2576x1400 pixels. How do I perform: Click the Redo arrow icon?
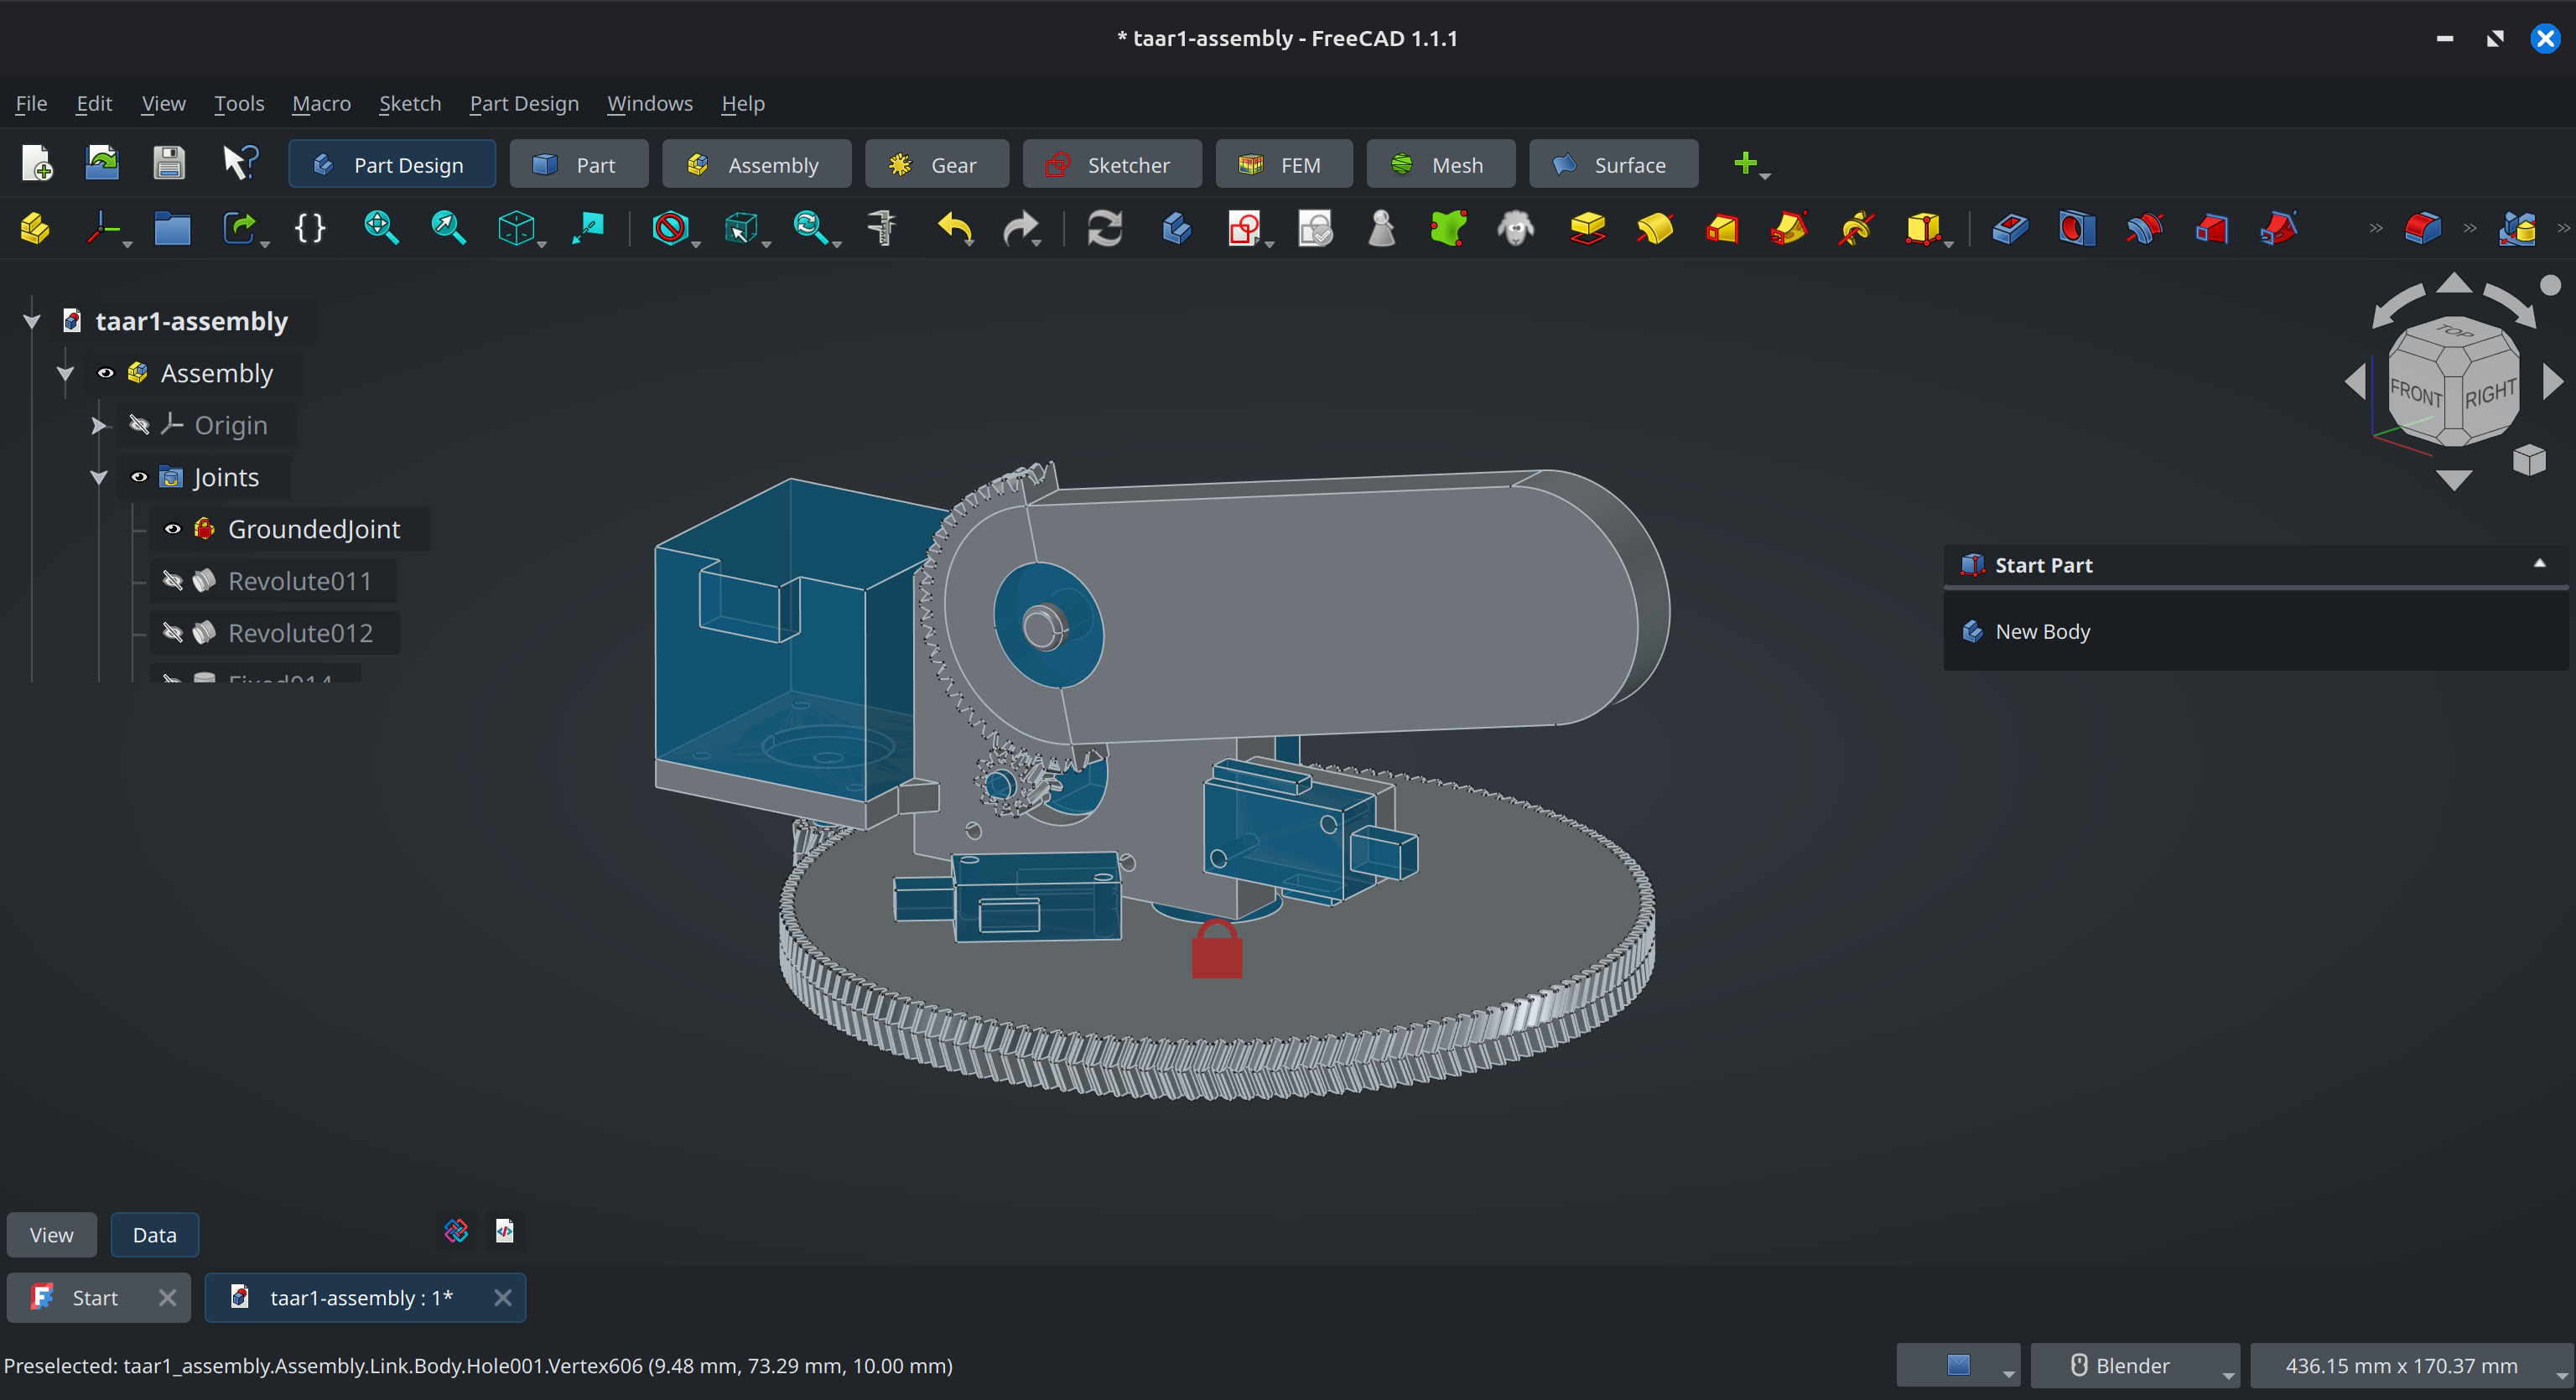1020,228
